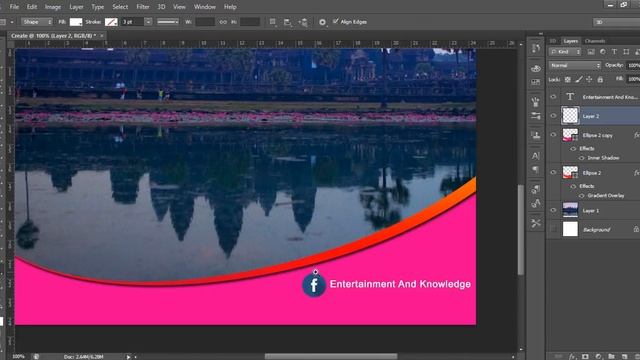Filter layers by adjustment type icon

(x=602, y=52)
